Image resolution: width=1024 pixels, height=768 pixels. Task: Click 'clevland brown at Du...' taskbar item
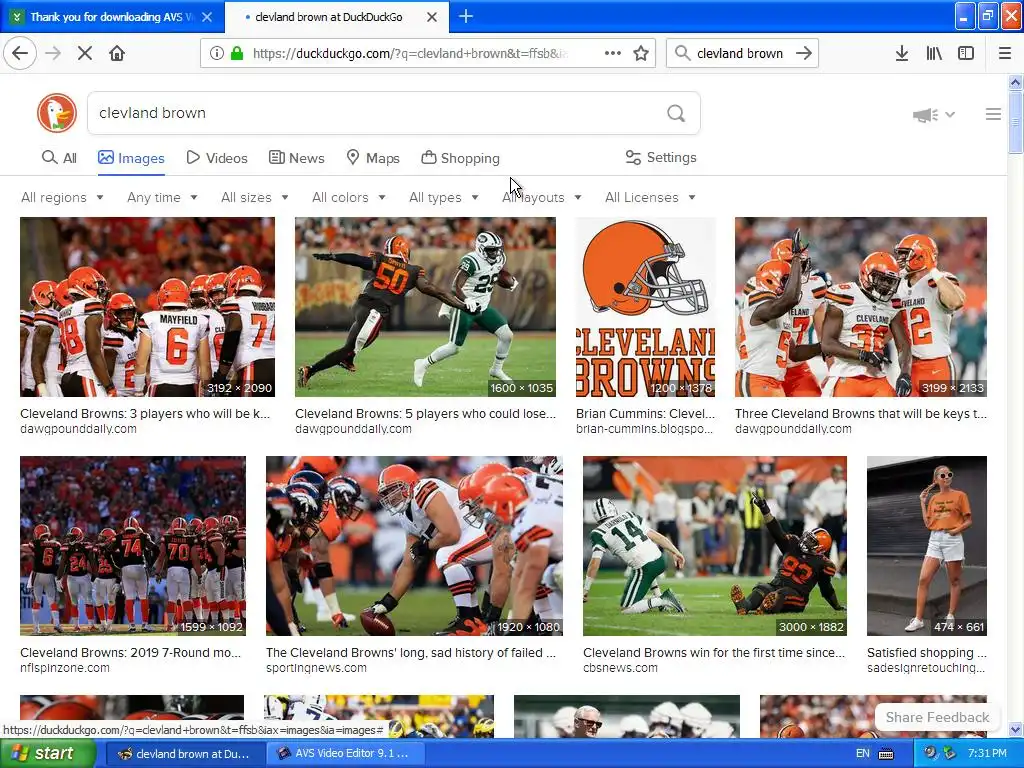point(184,754)
